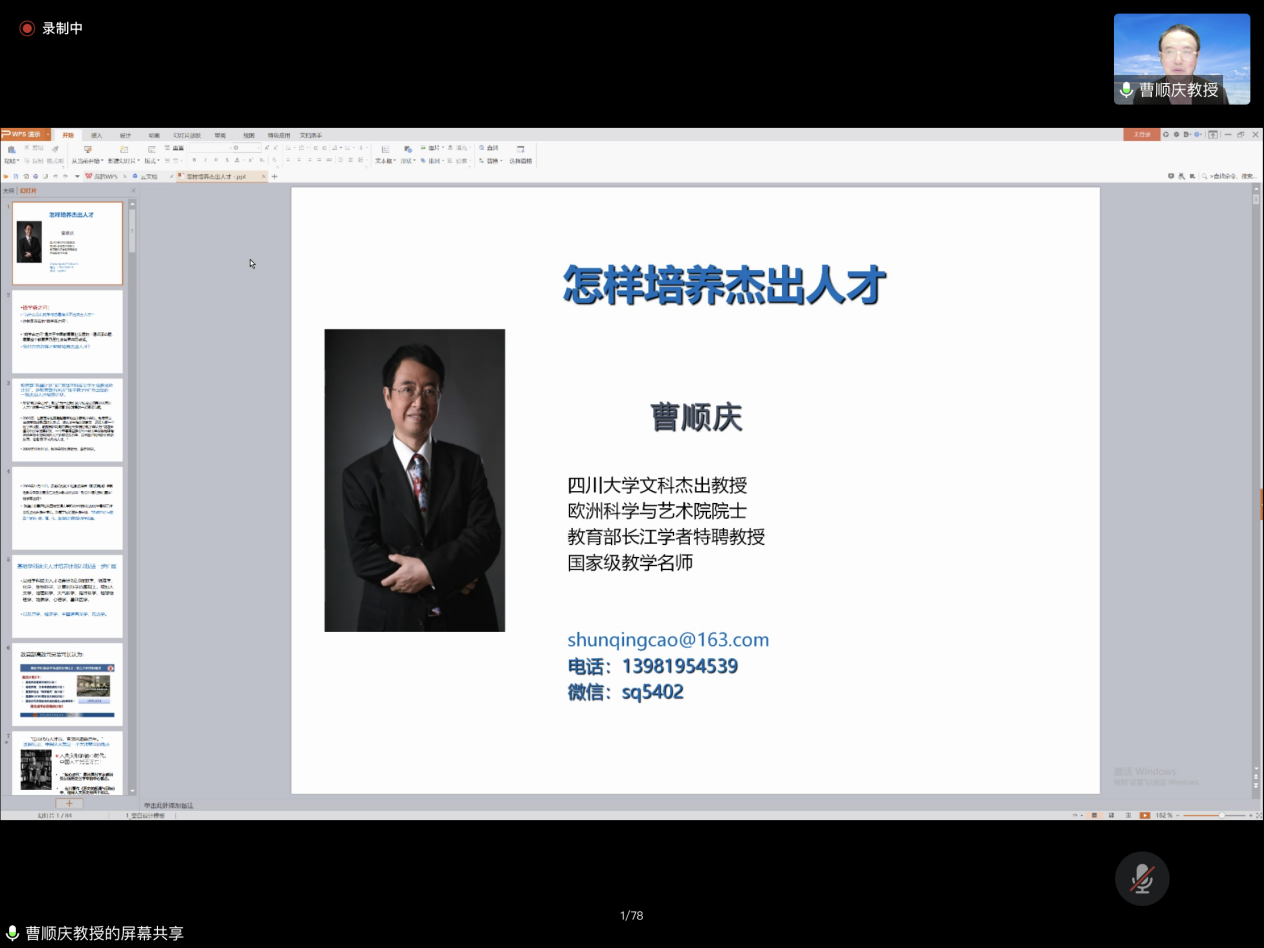Viewport: 1264px width, 948px height.
Task: Open a new document tab with plus icon
Action: tap(275, 176)
